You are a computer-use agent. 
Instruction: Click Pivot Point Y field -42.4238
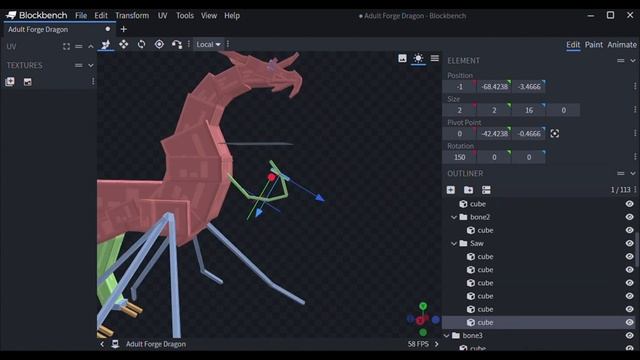coord(494,133)
